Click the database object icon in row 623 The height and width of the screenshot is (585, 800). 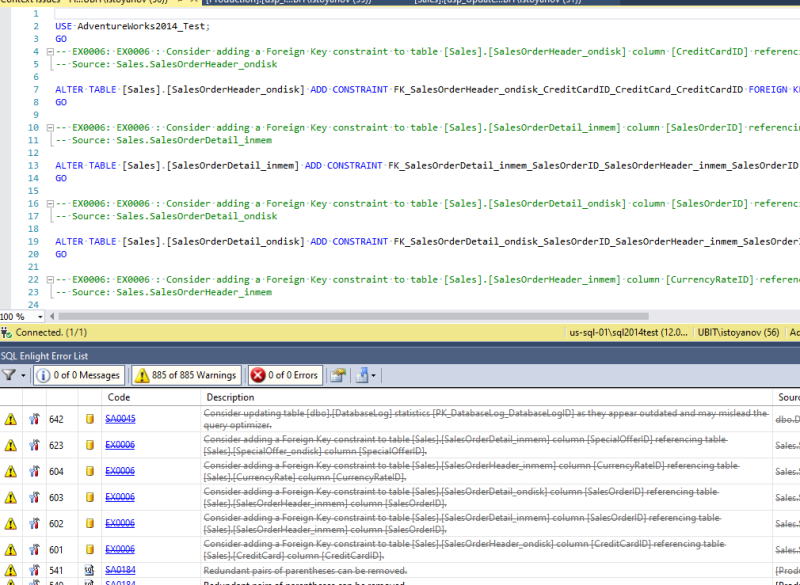[x=90, y=445]
